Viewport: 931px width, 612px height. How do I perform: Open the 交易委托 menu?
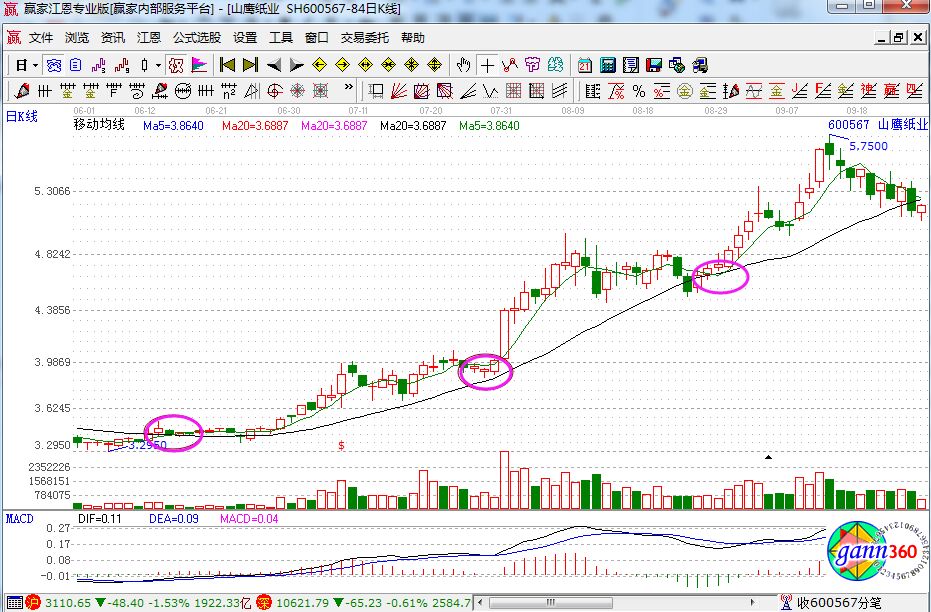[364, 38]
